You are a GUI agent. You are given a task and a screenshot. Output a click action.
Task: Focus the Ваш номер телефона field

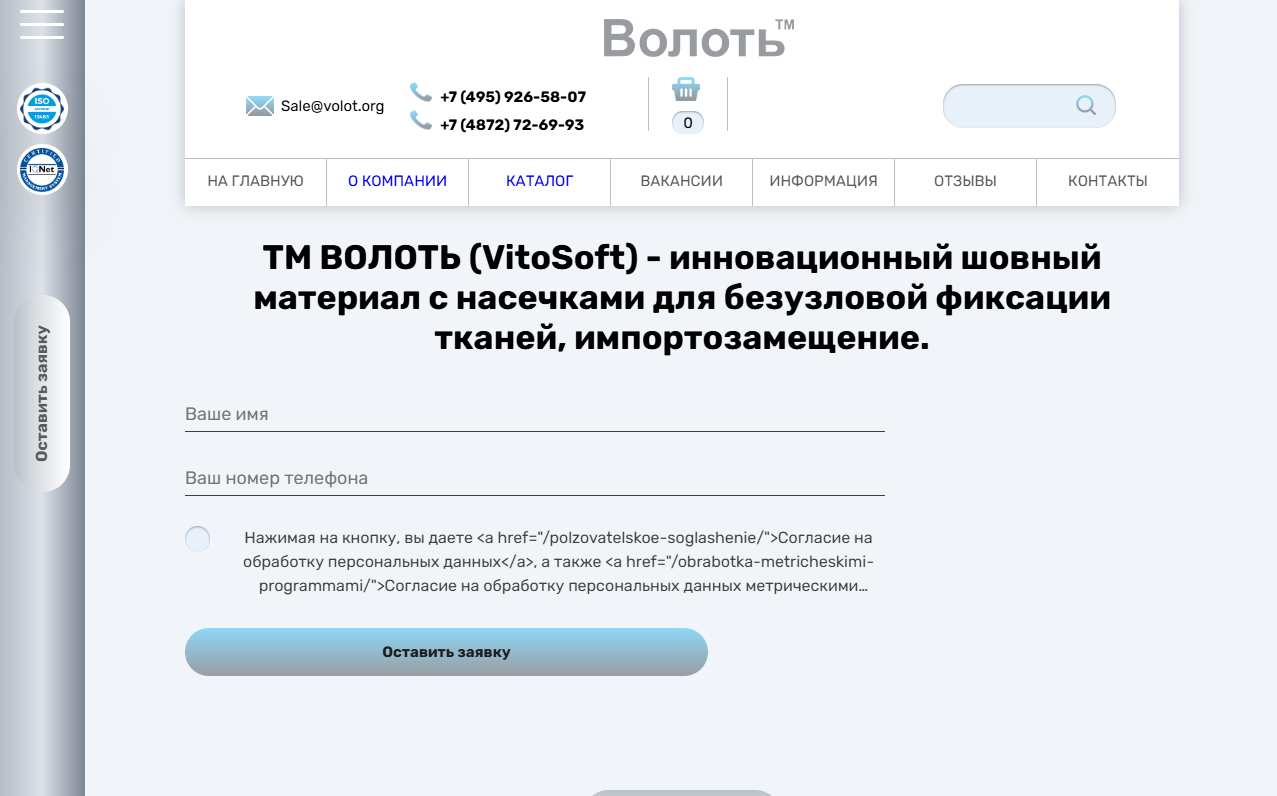coord(535,478)
